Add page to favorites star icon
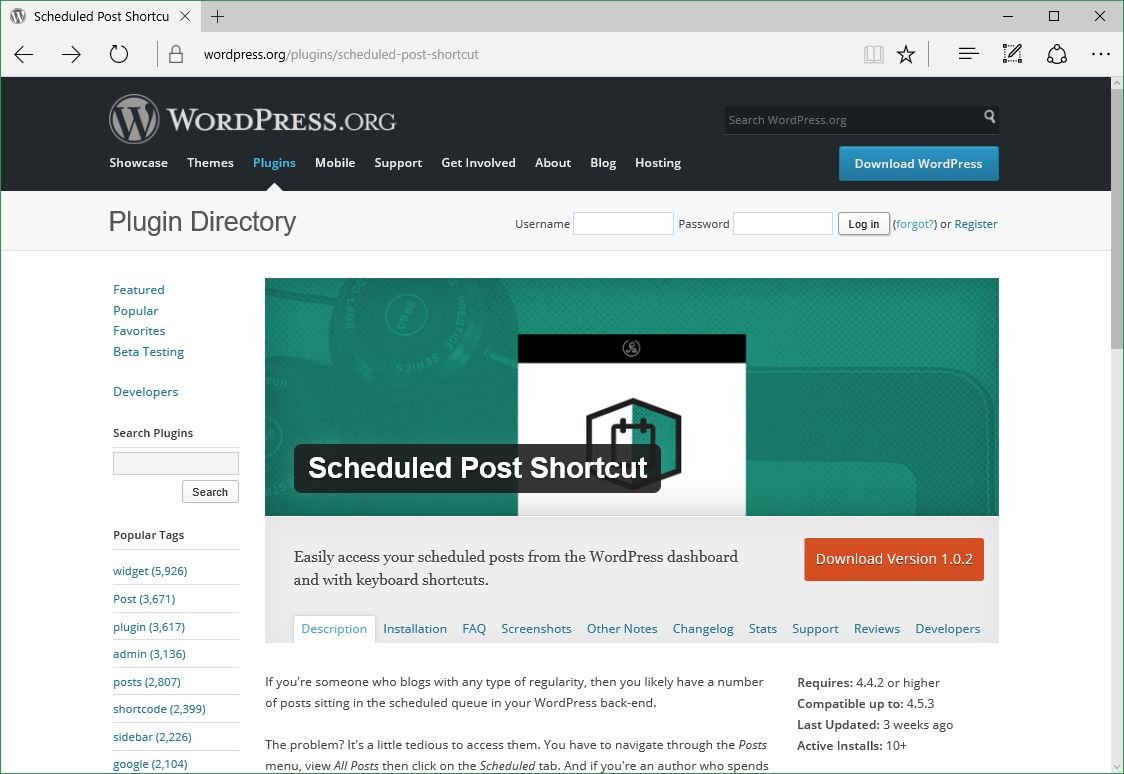The image size is (1124, 774). tap(906, 54)
